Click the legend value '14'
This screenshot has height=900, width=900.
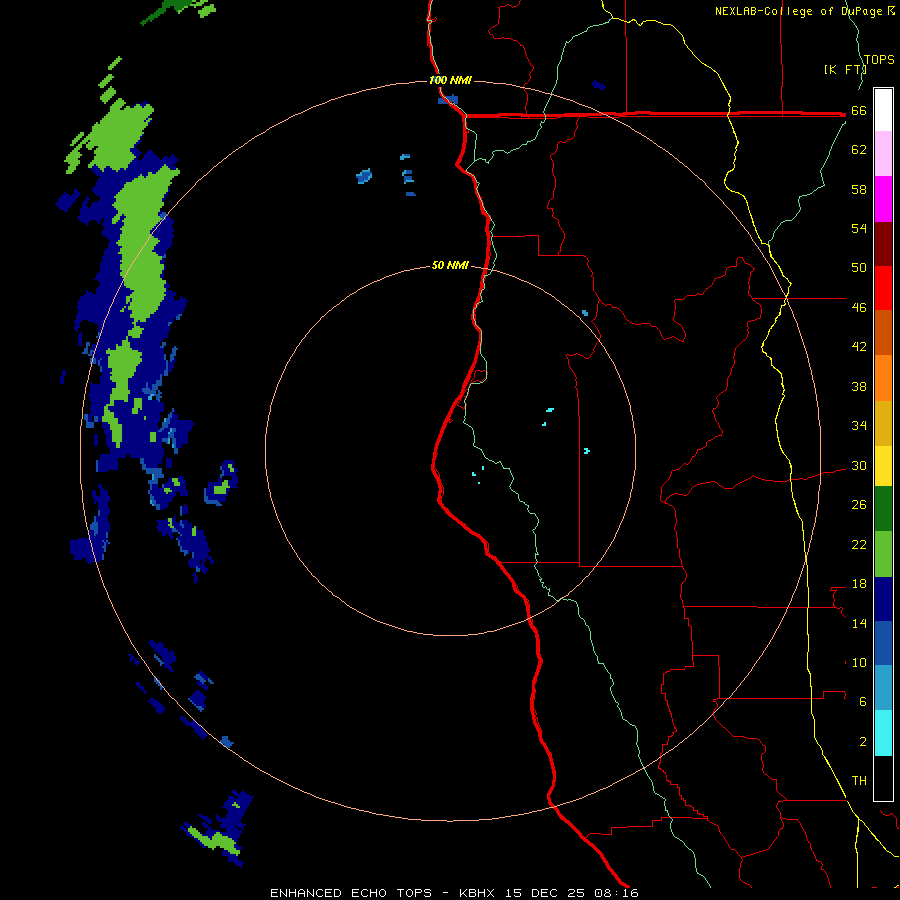[x=859, y=623]
